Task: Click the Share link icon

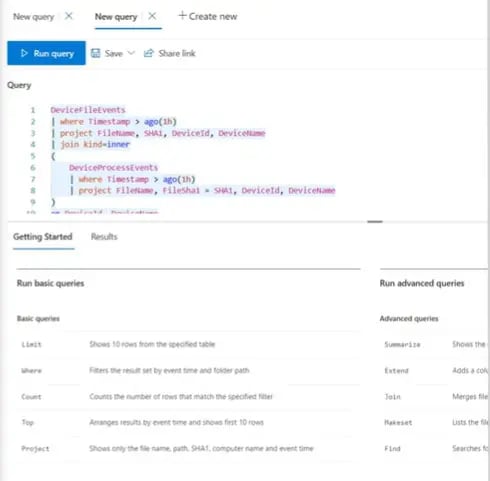Action: [x=149, y=53]
